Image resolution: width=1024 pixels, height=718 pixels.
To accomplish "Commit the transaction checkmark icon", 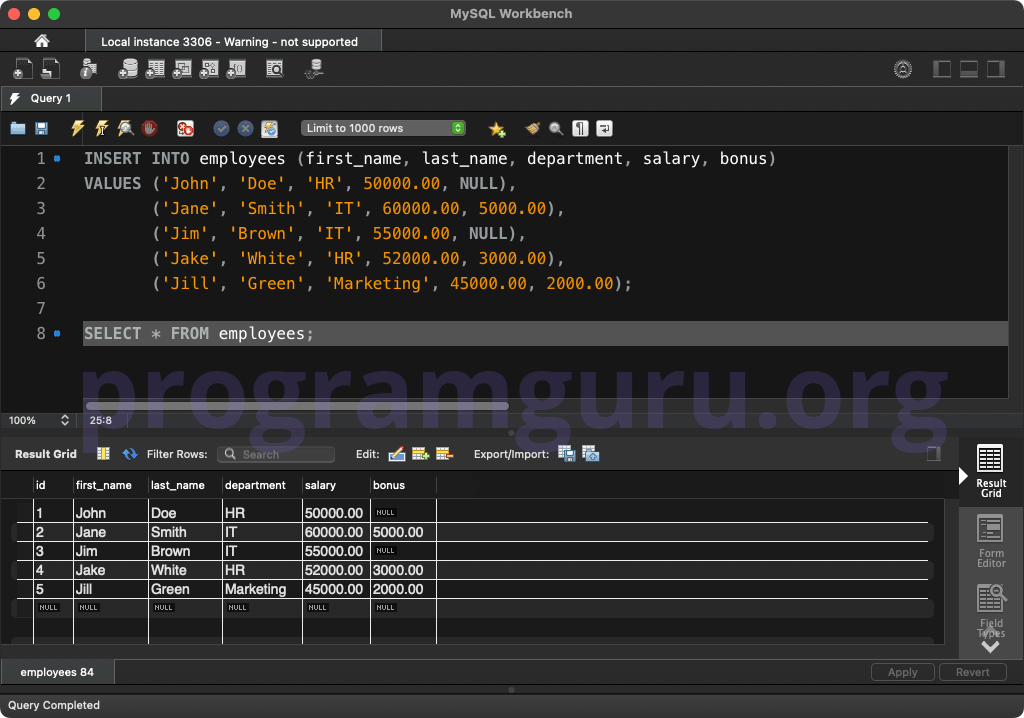I will coord(221,128).
